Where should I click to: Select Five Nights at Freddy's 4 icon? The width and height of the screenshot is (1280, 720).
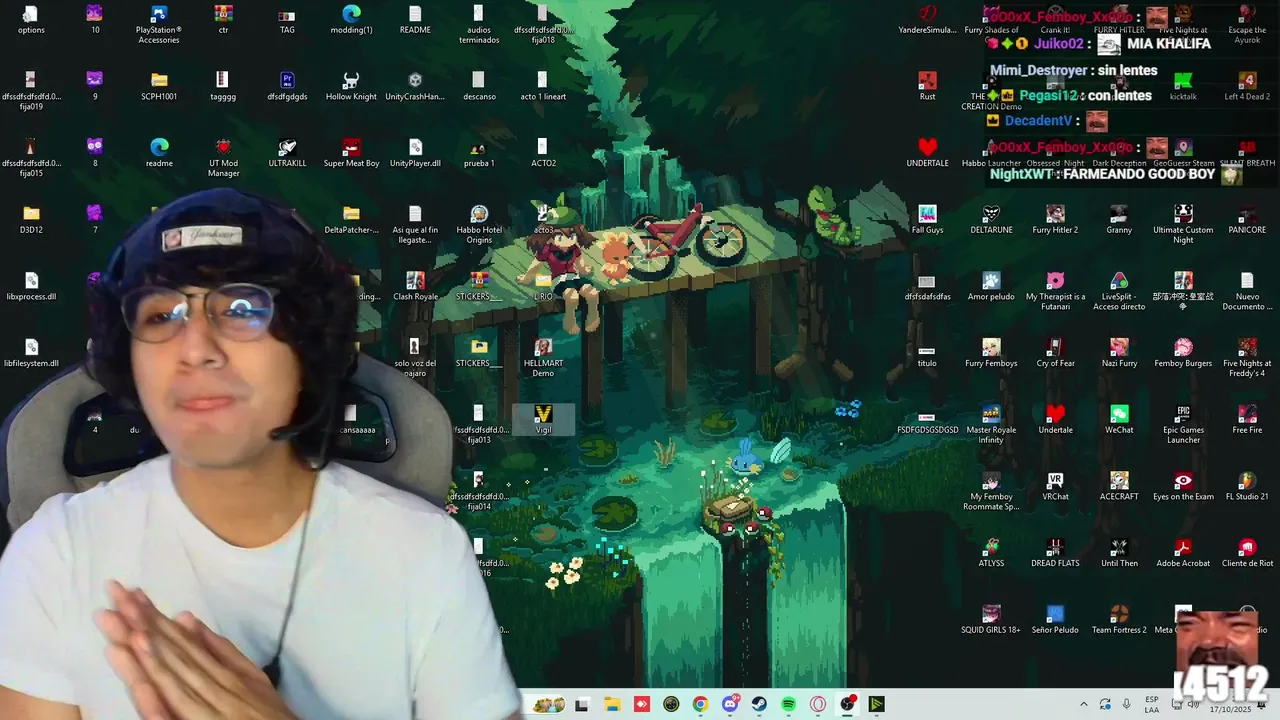1247,358
